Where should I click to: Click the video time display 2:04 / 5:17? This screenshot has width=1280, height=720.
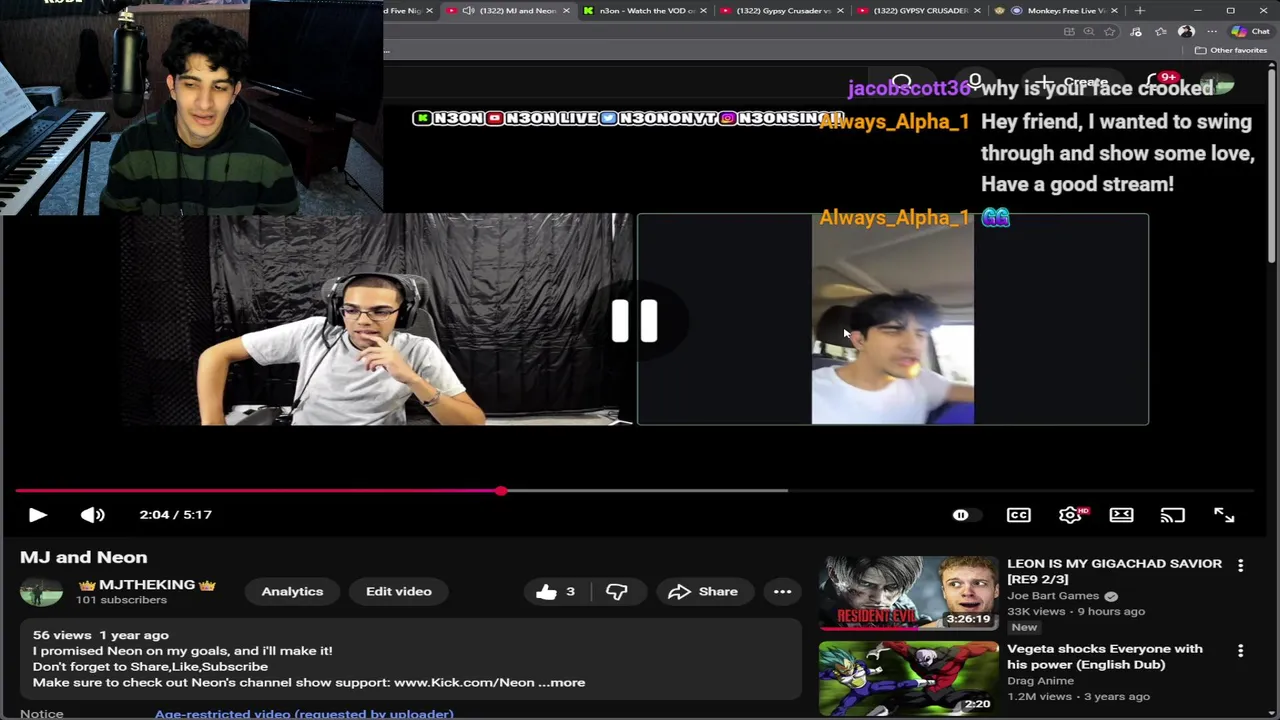coord(176,515)
